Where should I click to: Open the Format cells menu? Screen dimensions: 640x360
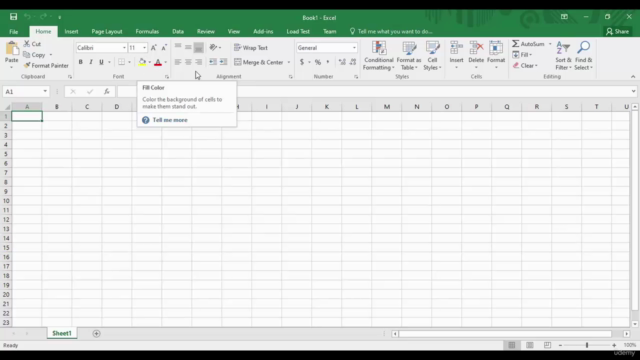pyautogui.click(x=496, y=55)
